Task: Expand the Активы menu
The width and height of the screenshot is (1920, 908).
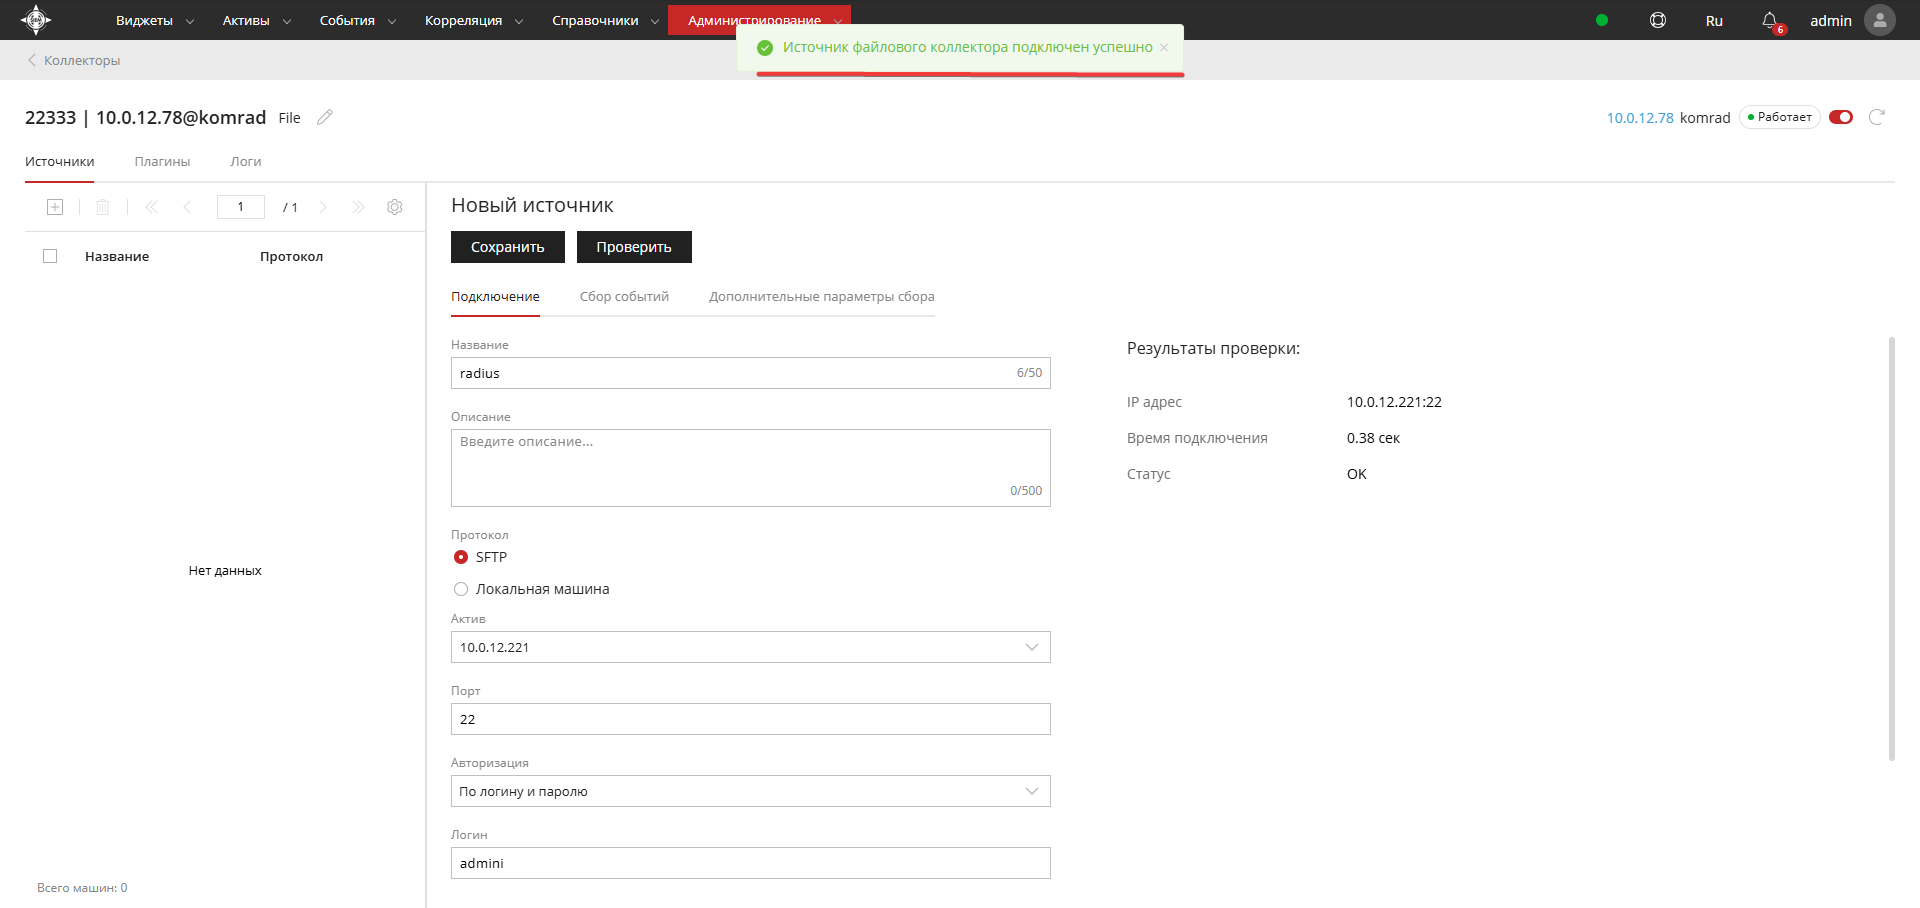Action: pyautogui.click(x=257, y=20)
